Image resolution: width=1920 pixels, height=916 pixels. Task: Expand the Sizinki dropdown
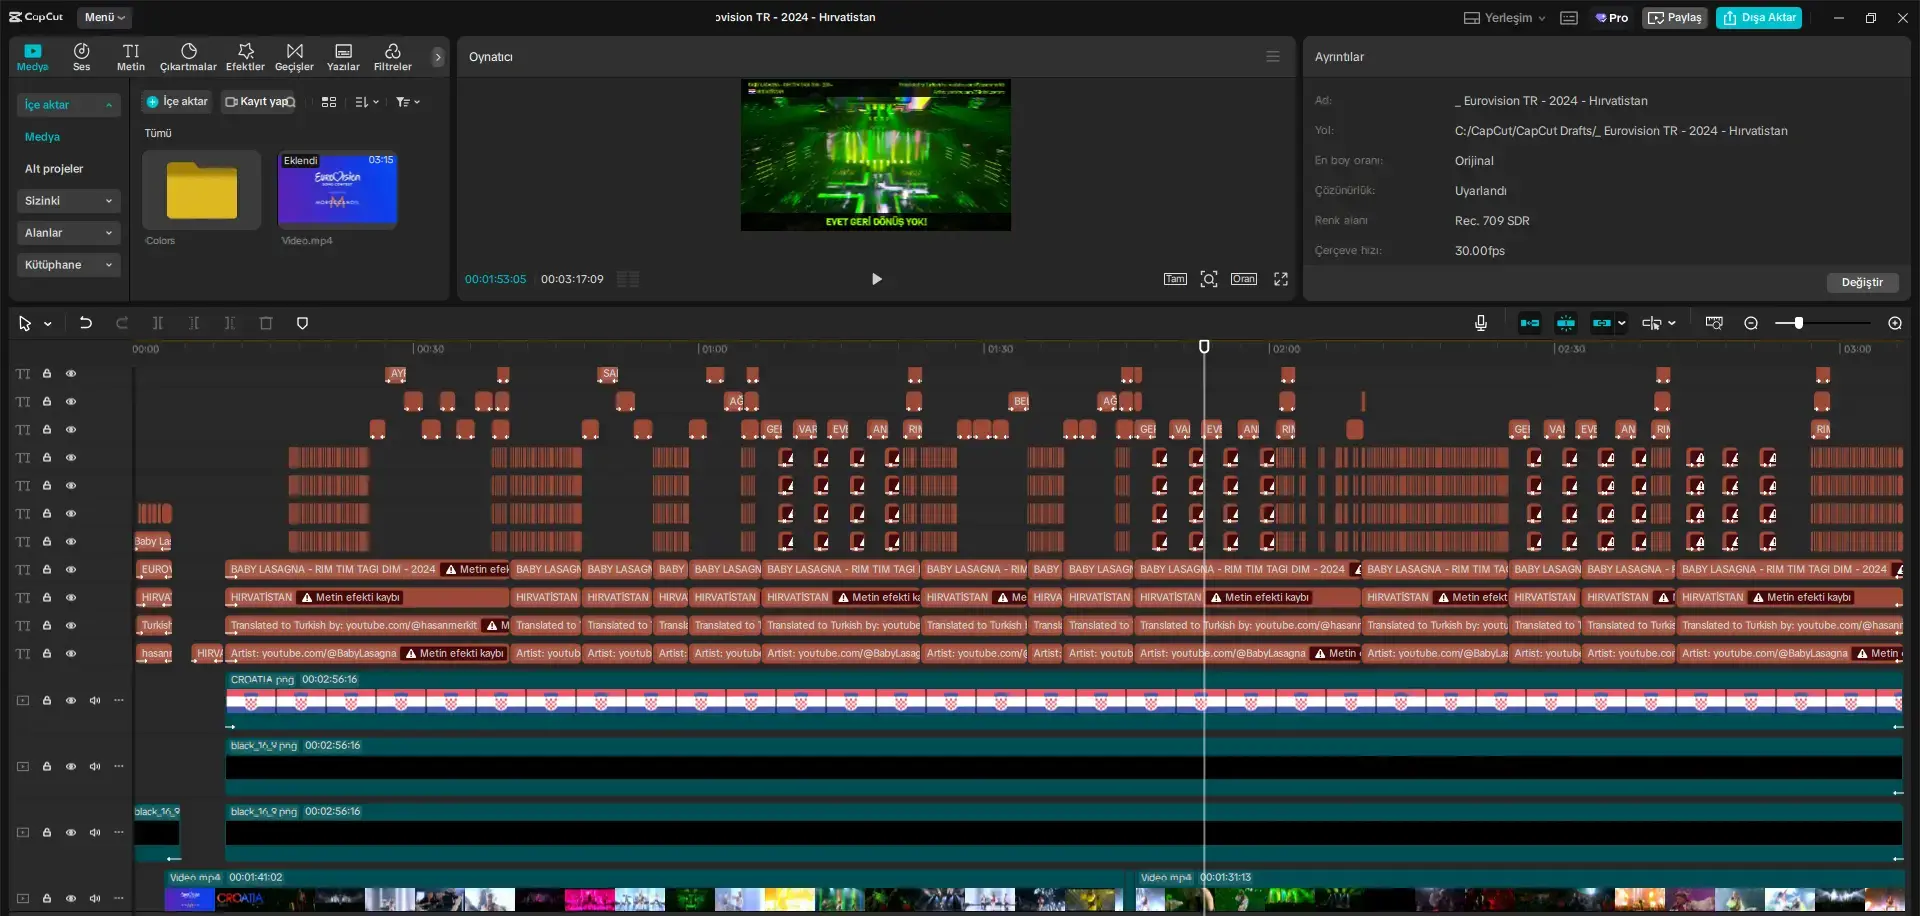68,201
